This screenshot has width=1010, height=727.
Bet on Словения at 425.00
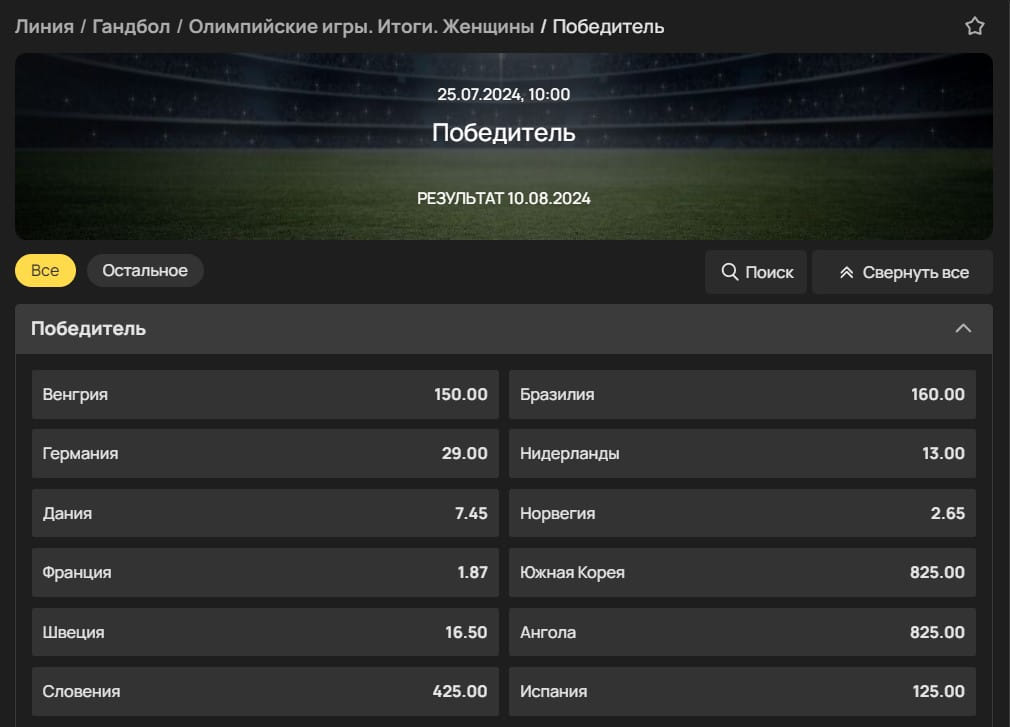tap(265, 692)
